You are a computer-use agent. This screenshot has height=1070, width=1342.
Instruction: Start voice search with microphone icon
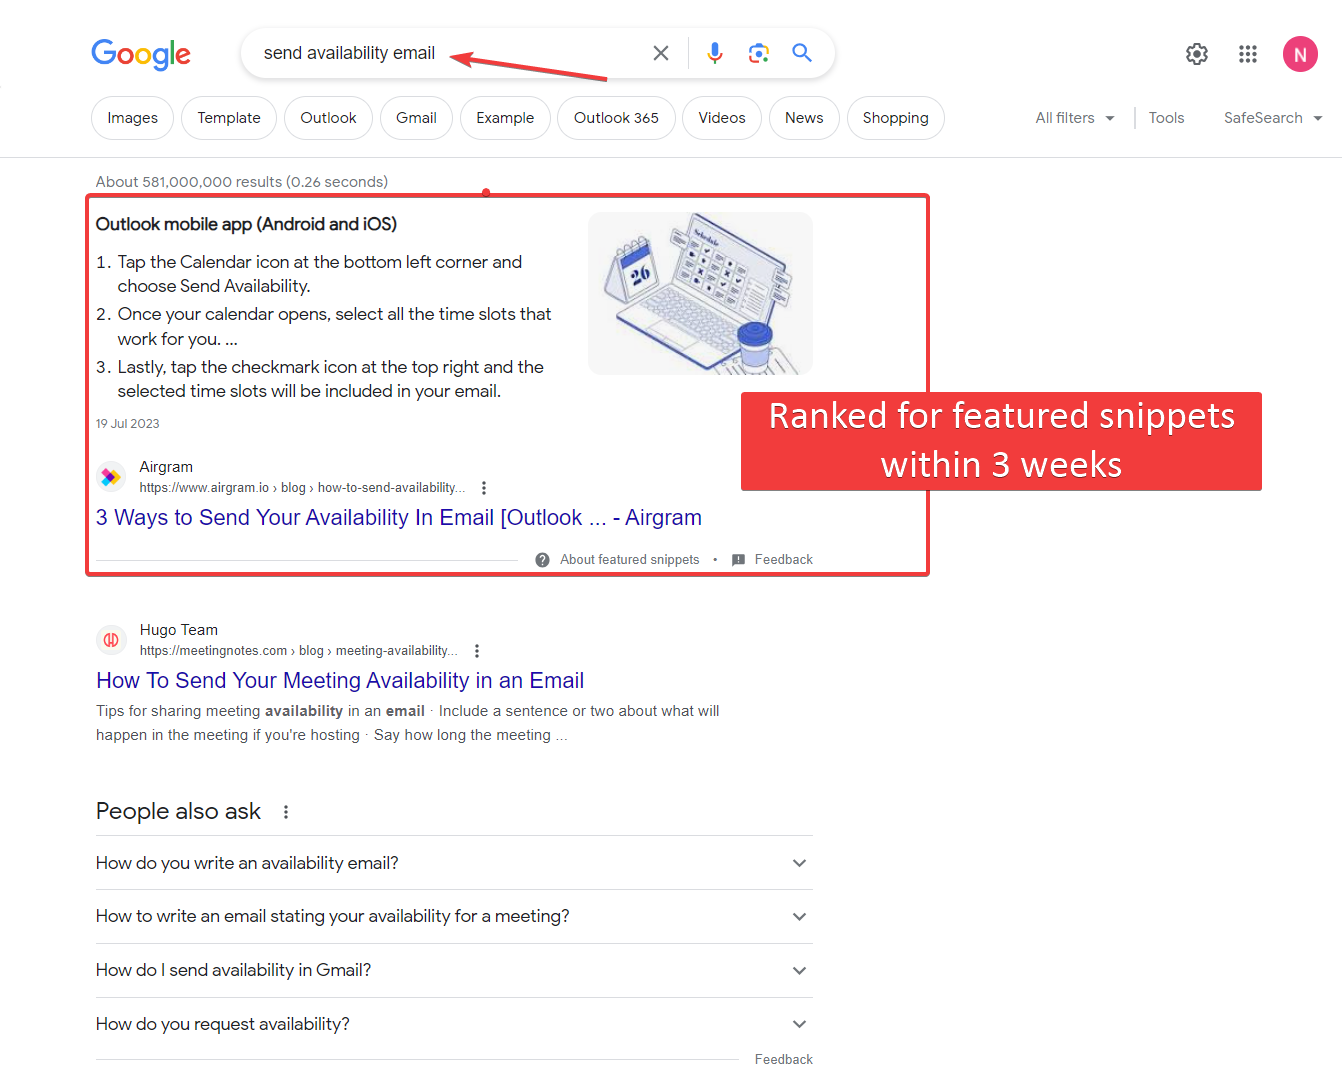[715, 53]
